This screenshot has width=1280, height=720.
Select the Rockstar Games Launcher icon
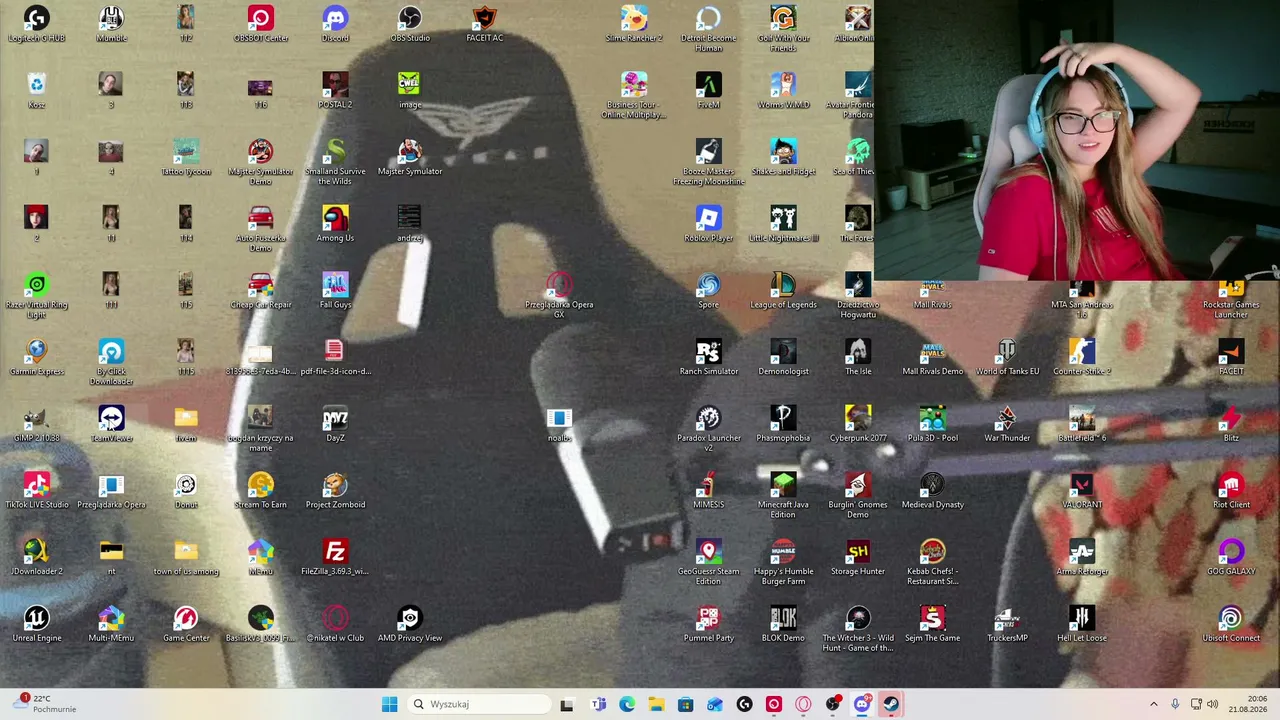pos(1231,296)
